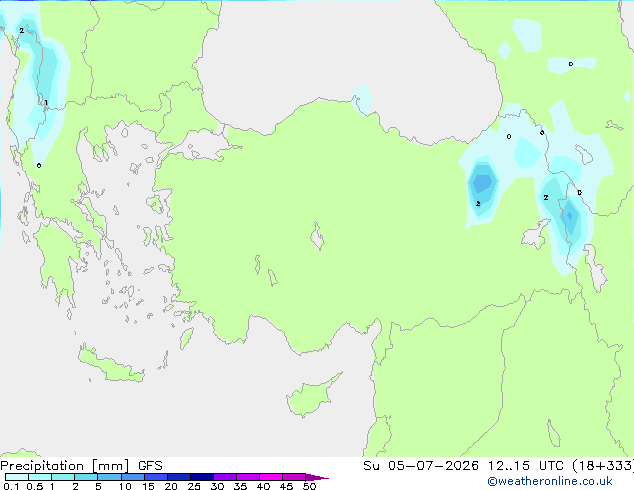Click the 'Su 05-07-2026 12..15 UTC' date label

coord(463,466)
